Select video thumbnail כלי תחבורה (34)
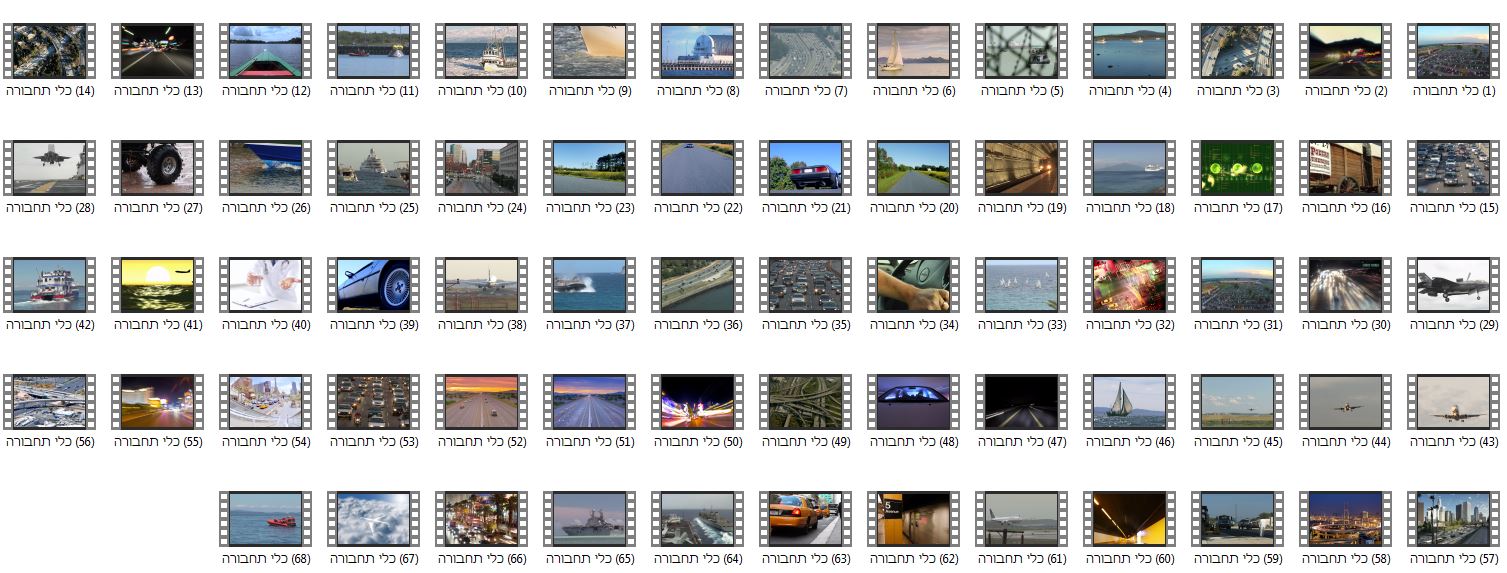Viewport: 1507px width, 573px height. coord(913,285)
